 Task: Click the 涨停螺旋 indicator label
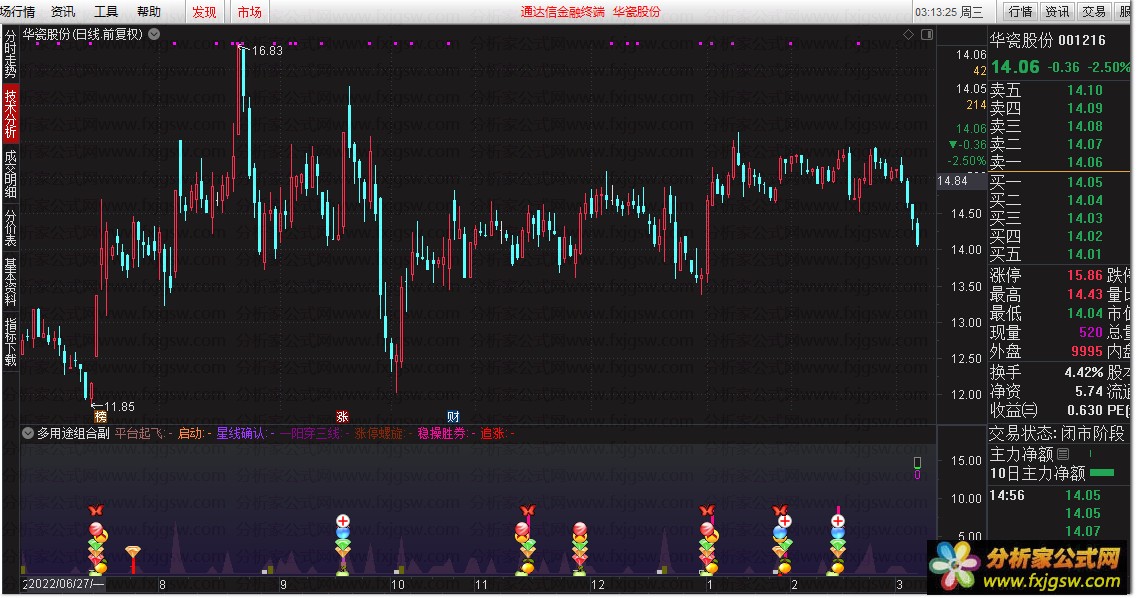[x=379, y=433]
